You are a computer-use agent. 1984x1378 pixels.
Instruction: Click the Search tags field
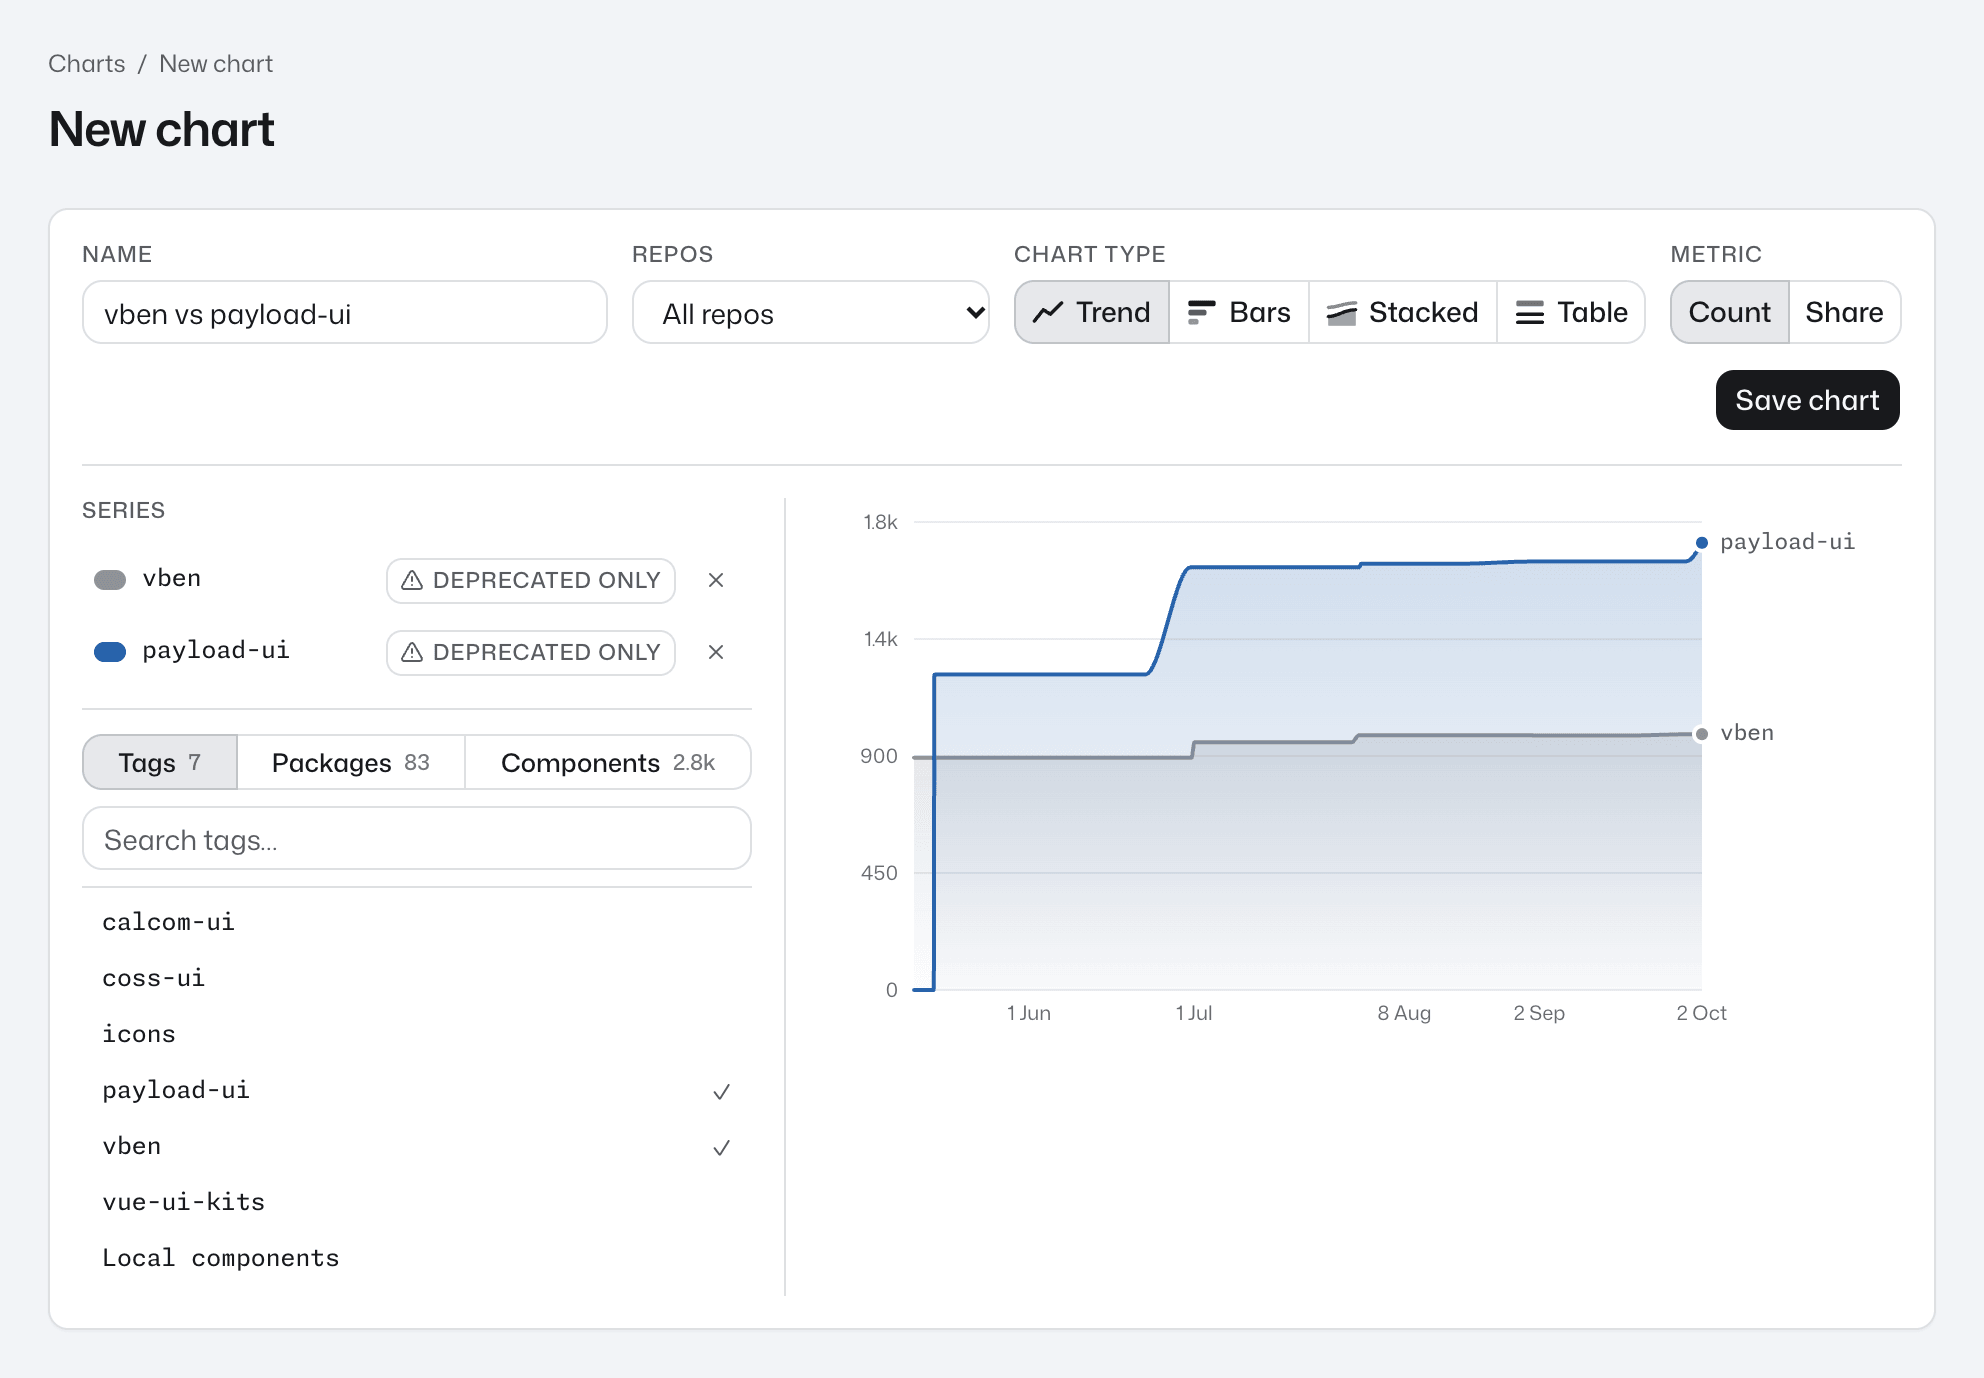click(x=417, y=839)
